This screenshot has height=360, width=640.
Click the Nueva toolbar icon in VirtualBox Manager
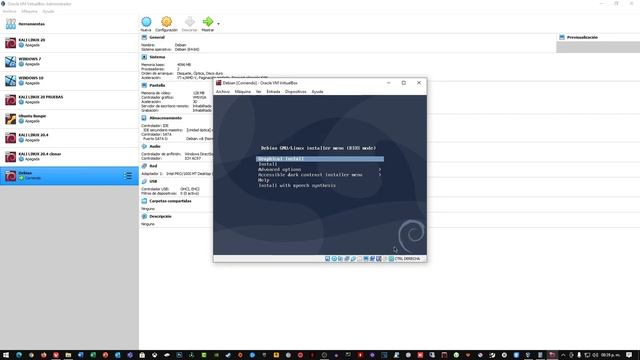coord(146,22)
